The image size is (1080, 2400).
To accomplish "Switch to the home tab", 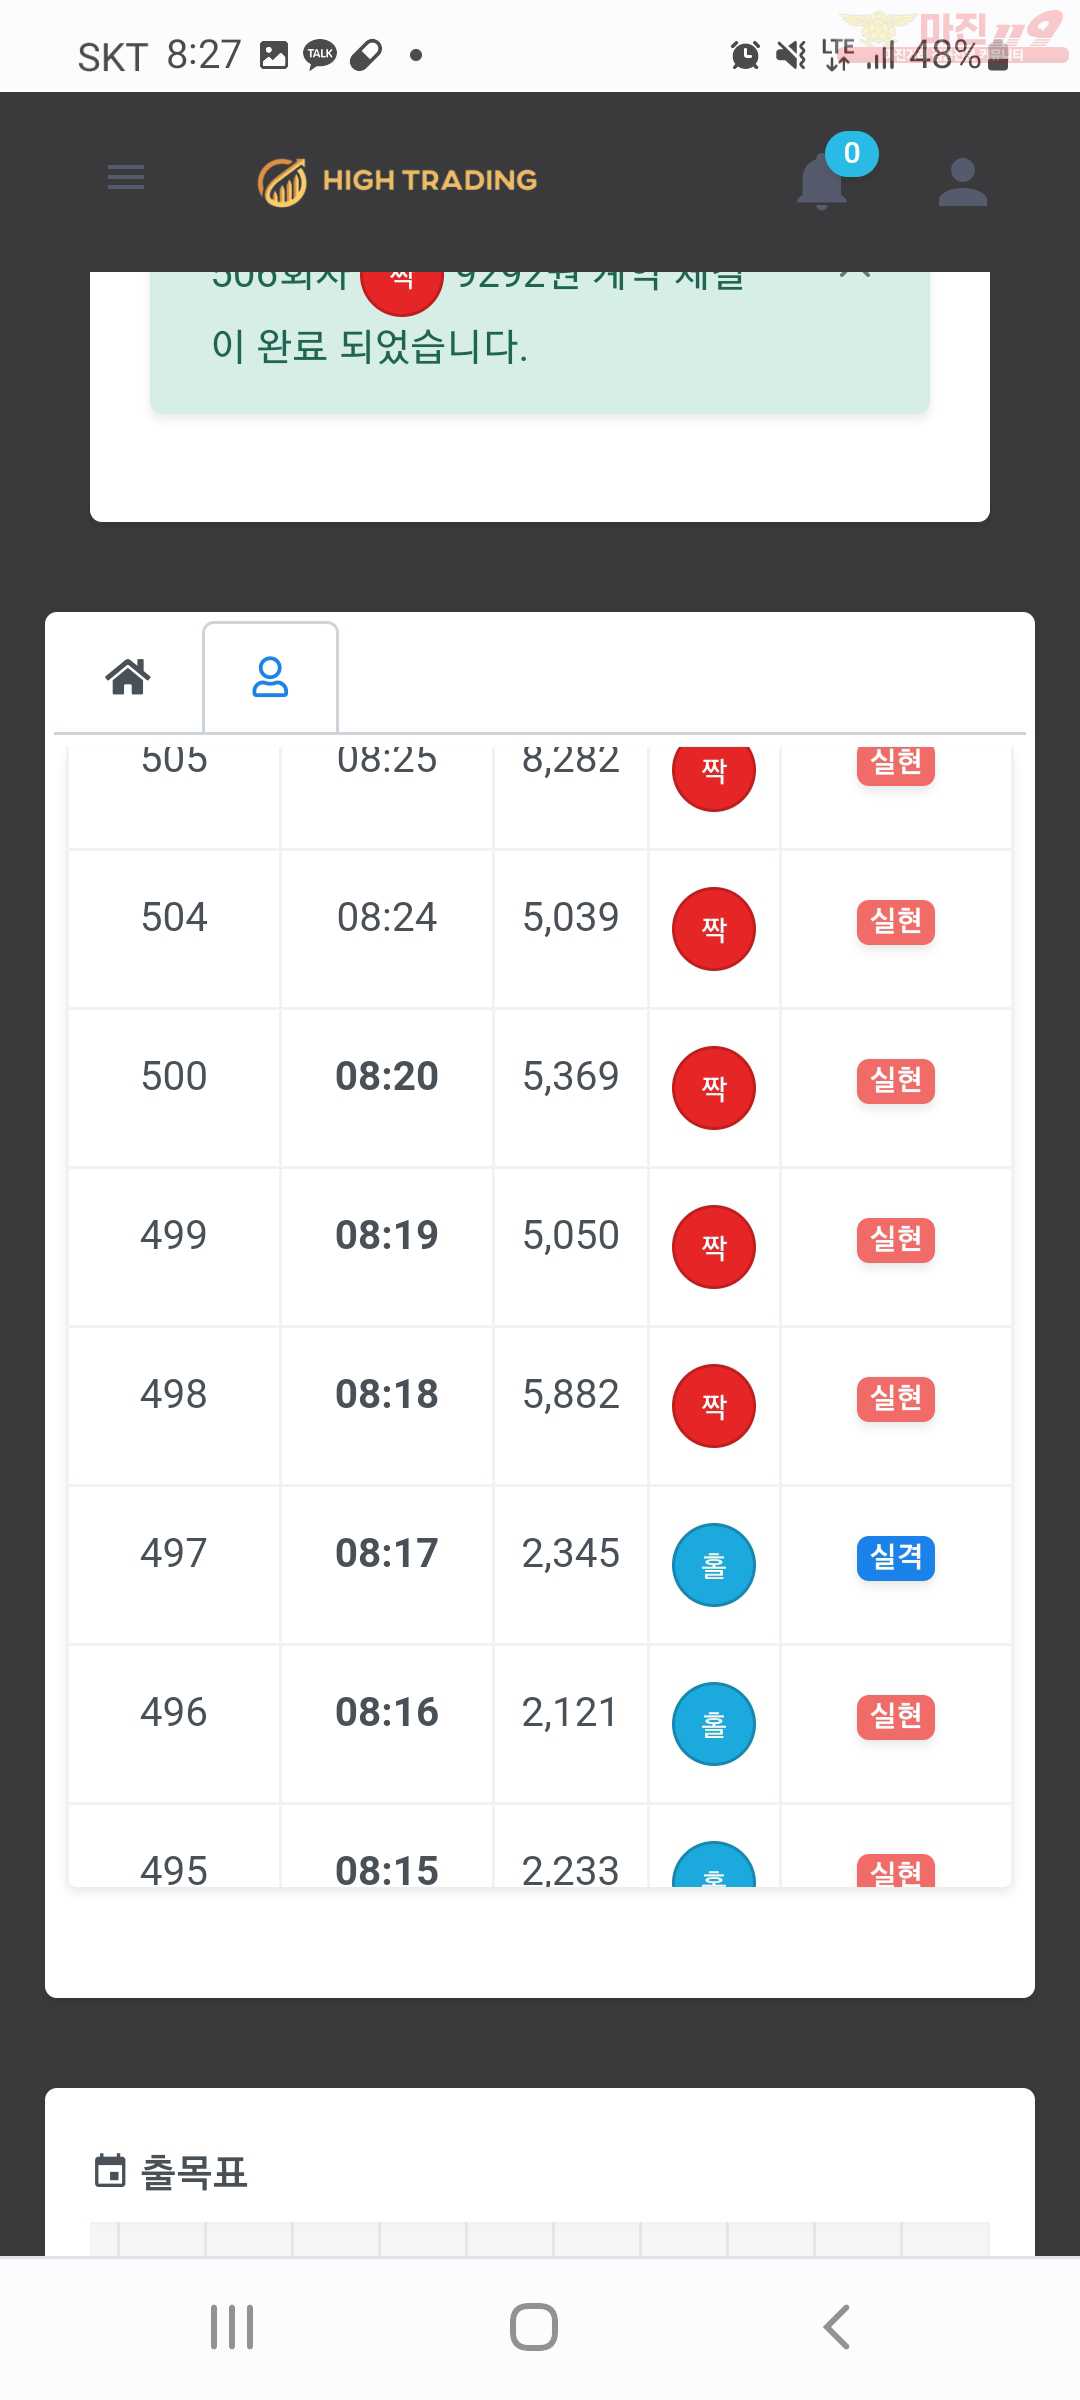I will (x=128, y=677).
